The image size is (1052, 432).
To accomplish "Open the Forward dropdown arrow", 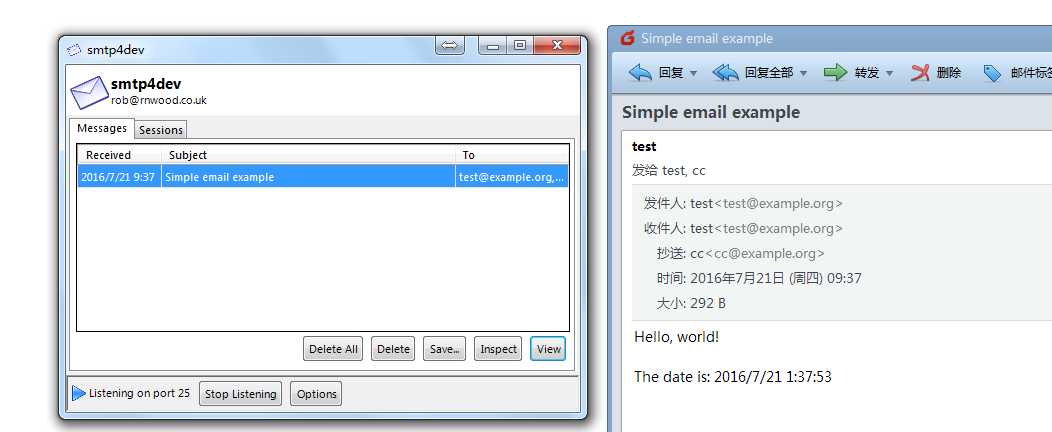I will pos(890,73).
